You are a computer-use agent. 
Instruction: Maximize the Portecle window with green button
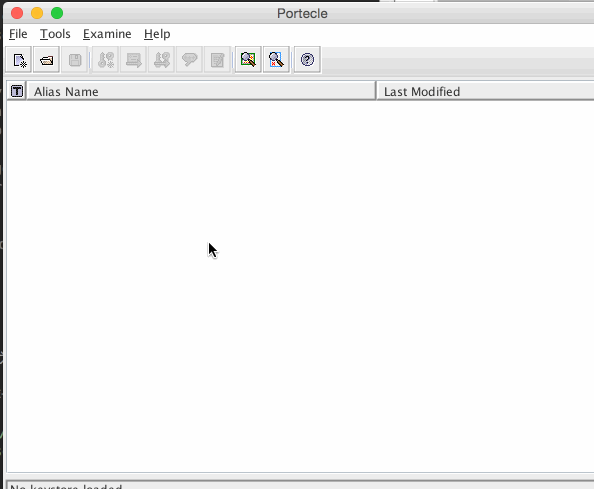coord(57,13)
